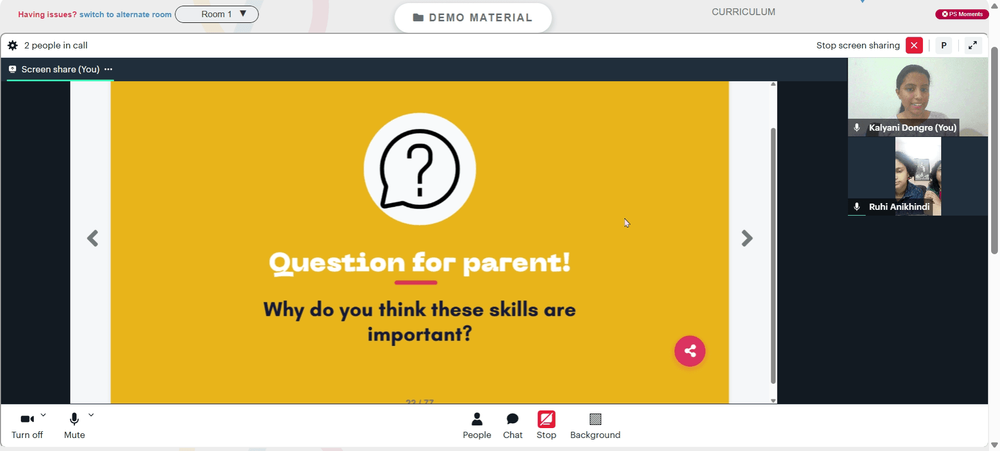The image size is (1000, 451).
Task: Open the Chat panel
Action: pyautogui.click(x=512, y=425)
